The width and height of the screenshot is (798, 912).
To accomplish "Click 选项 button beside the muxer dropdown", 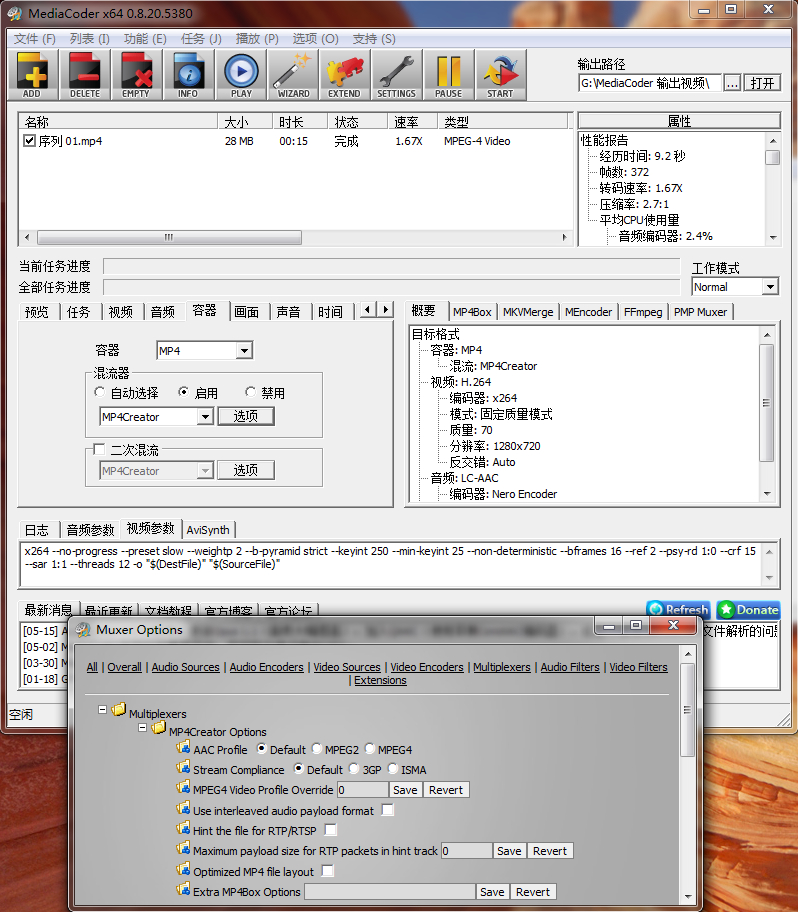I will [245, 416].
